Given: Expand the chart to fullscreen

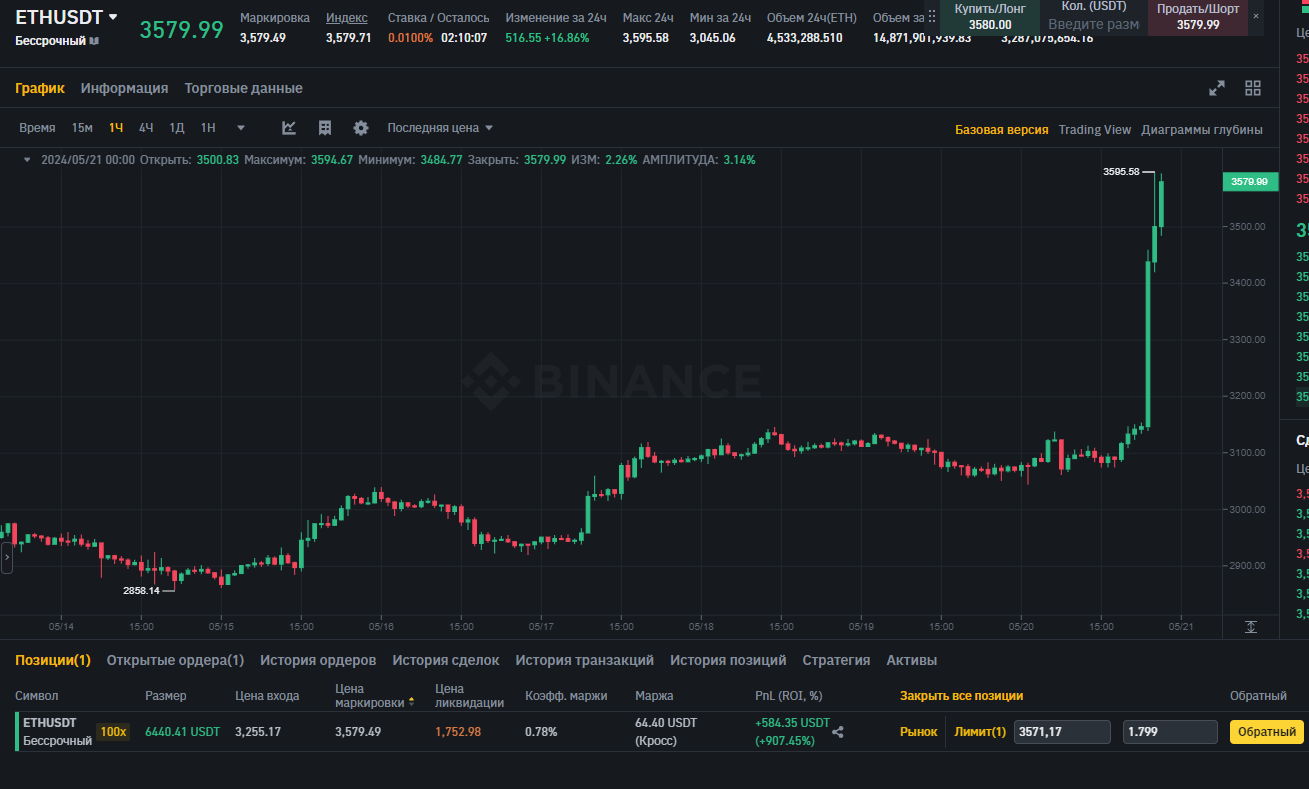Looking at the screenshot, I should coord(1217,88).
